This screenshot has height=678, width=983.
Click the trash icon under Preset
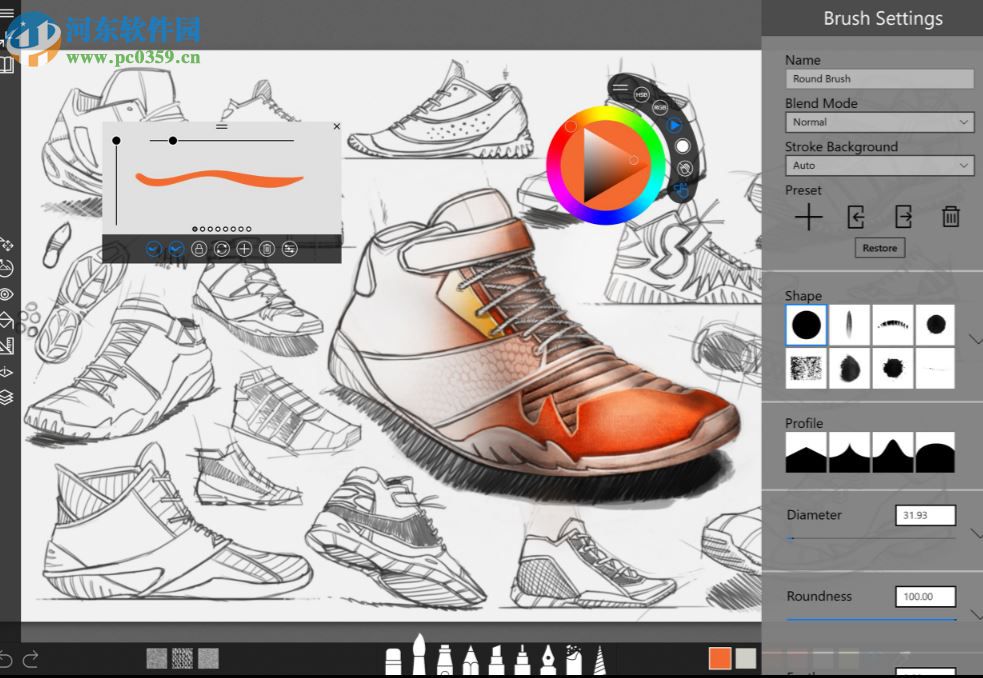coord(950,216)
